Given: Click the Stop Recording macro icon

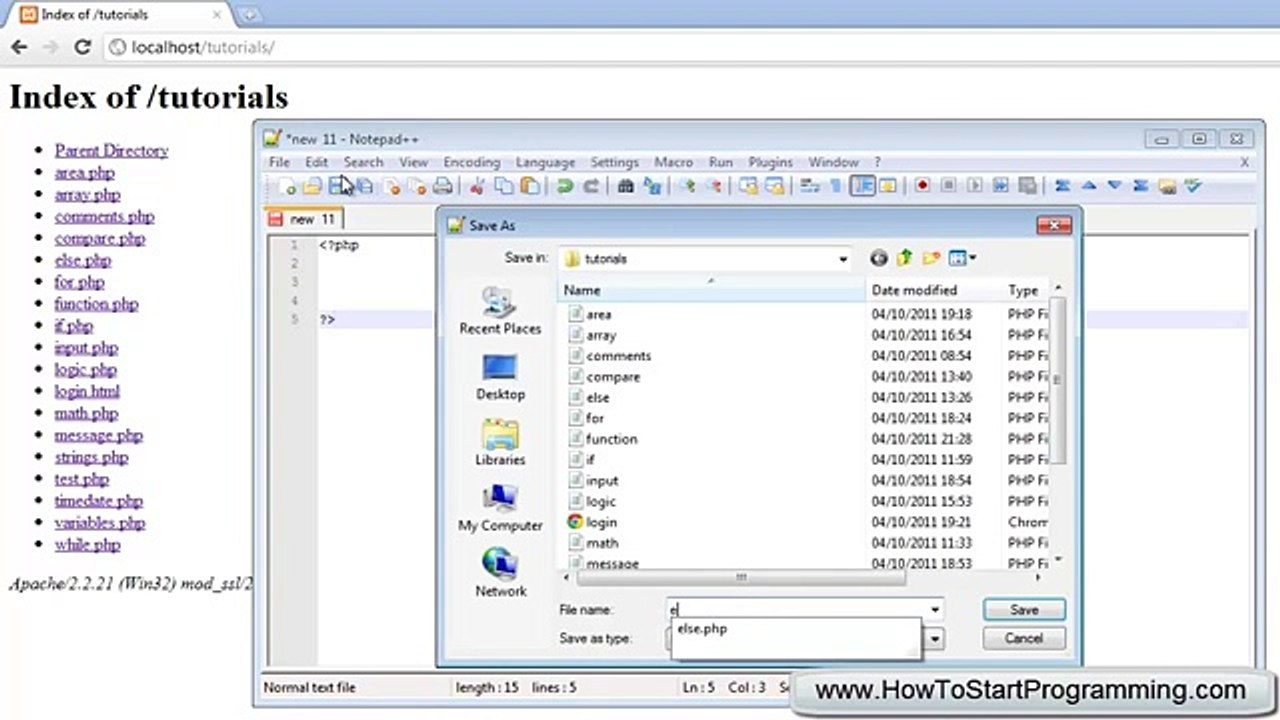Looking at the screenshot, I should pos(948,186).
